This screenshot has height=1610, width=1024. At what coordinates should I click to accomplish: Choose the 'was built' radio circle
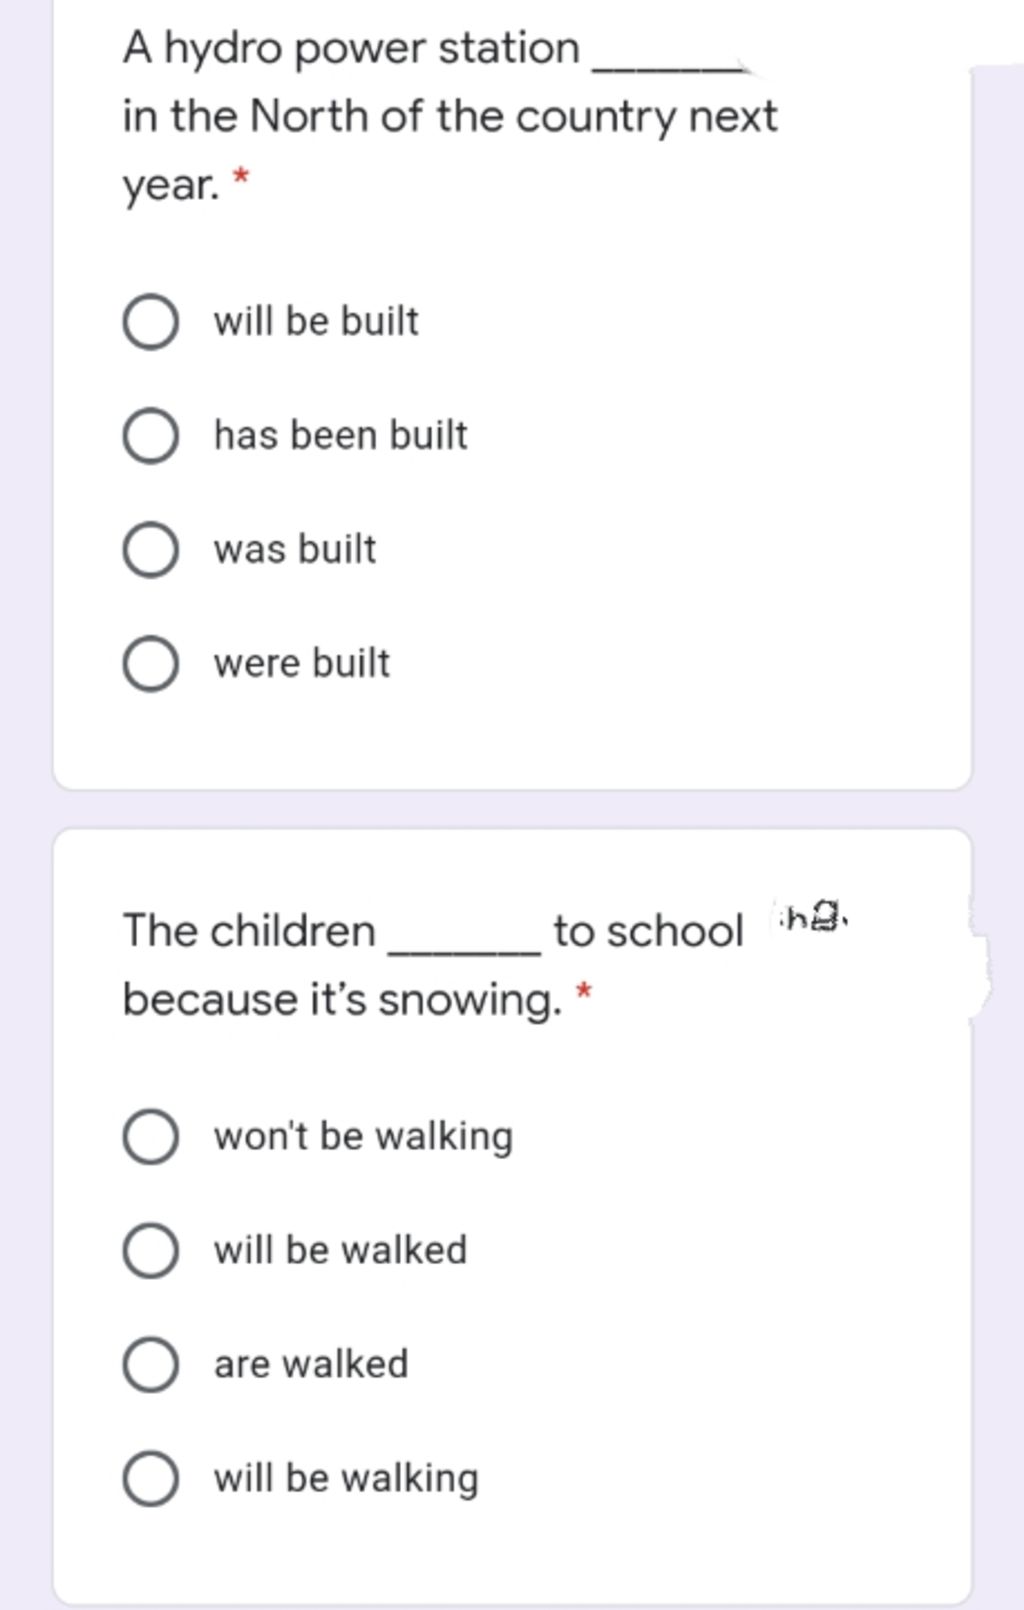tap(151, 550)
